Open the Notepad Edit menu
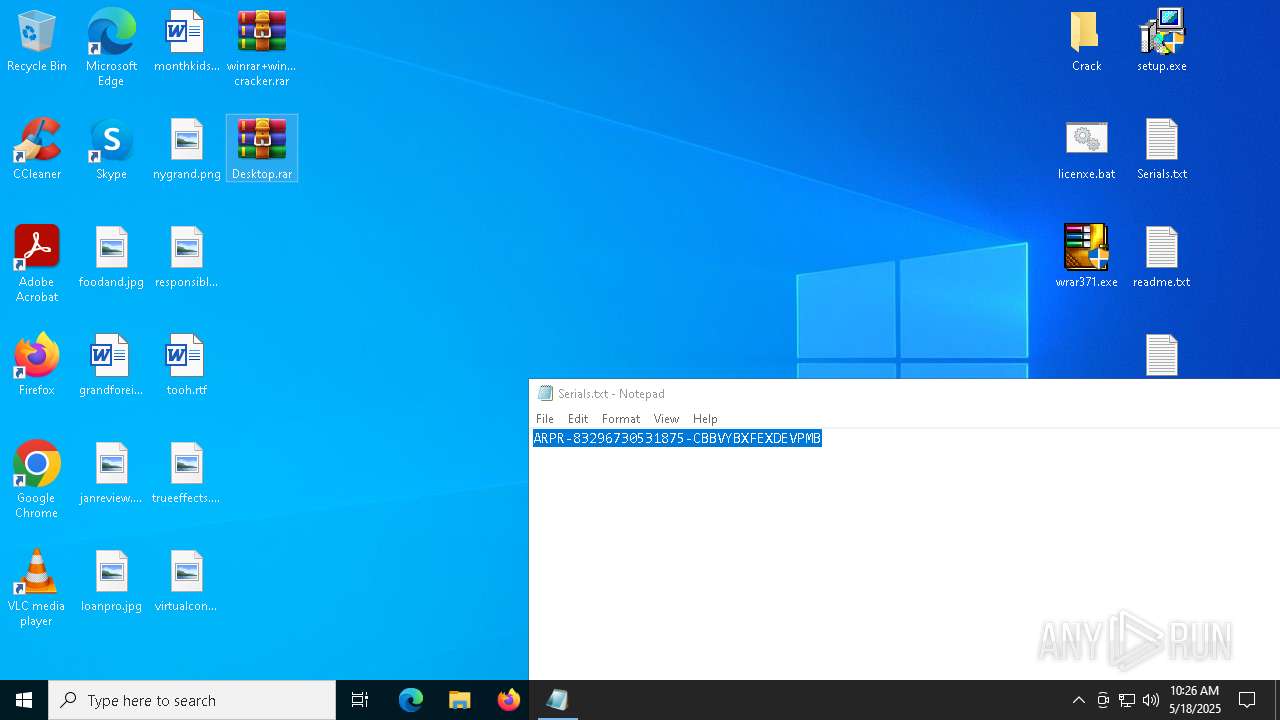The image size is (1280, 720). pos(578,419)
